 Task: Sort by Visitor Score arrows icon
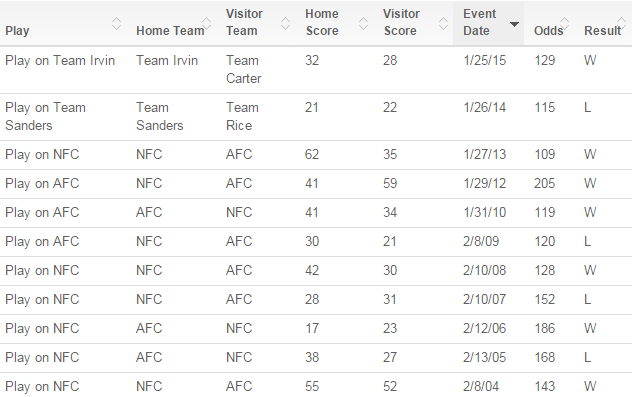[x=443, y=24]
